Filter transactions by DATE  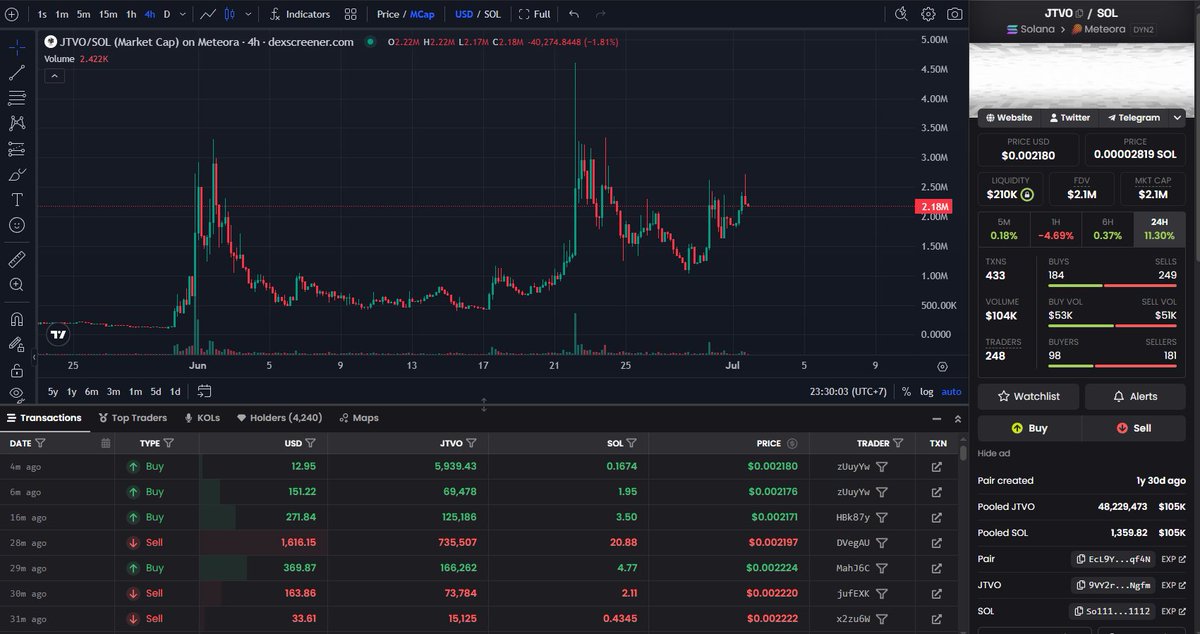(x=40, y=443)
